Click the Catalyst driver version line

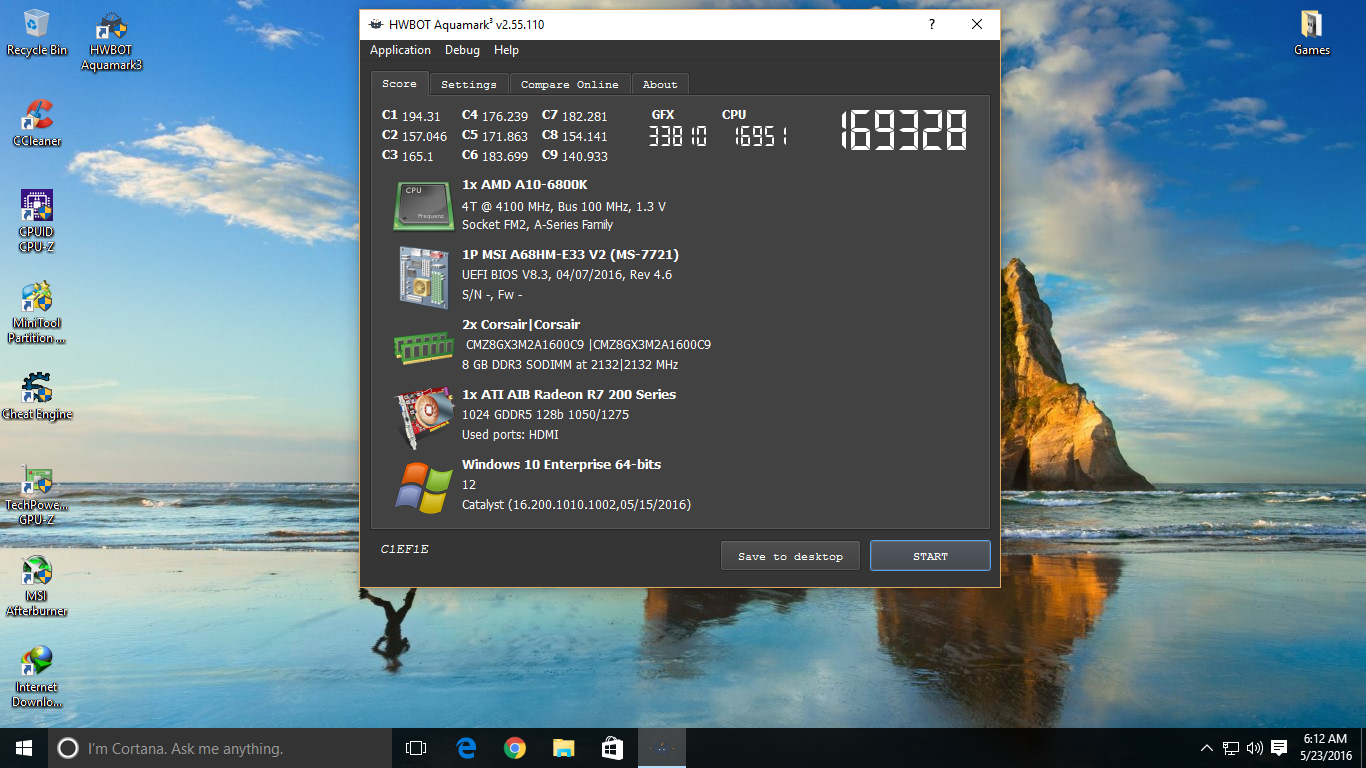click(x=576, y=505)
